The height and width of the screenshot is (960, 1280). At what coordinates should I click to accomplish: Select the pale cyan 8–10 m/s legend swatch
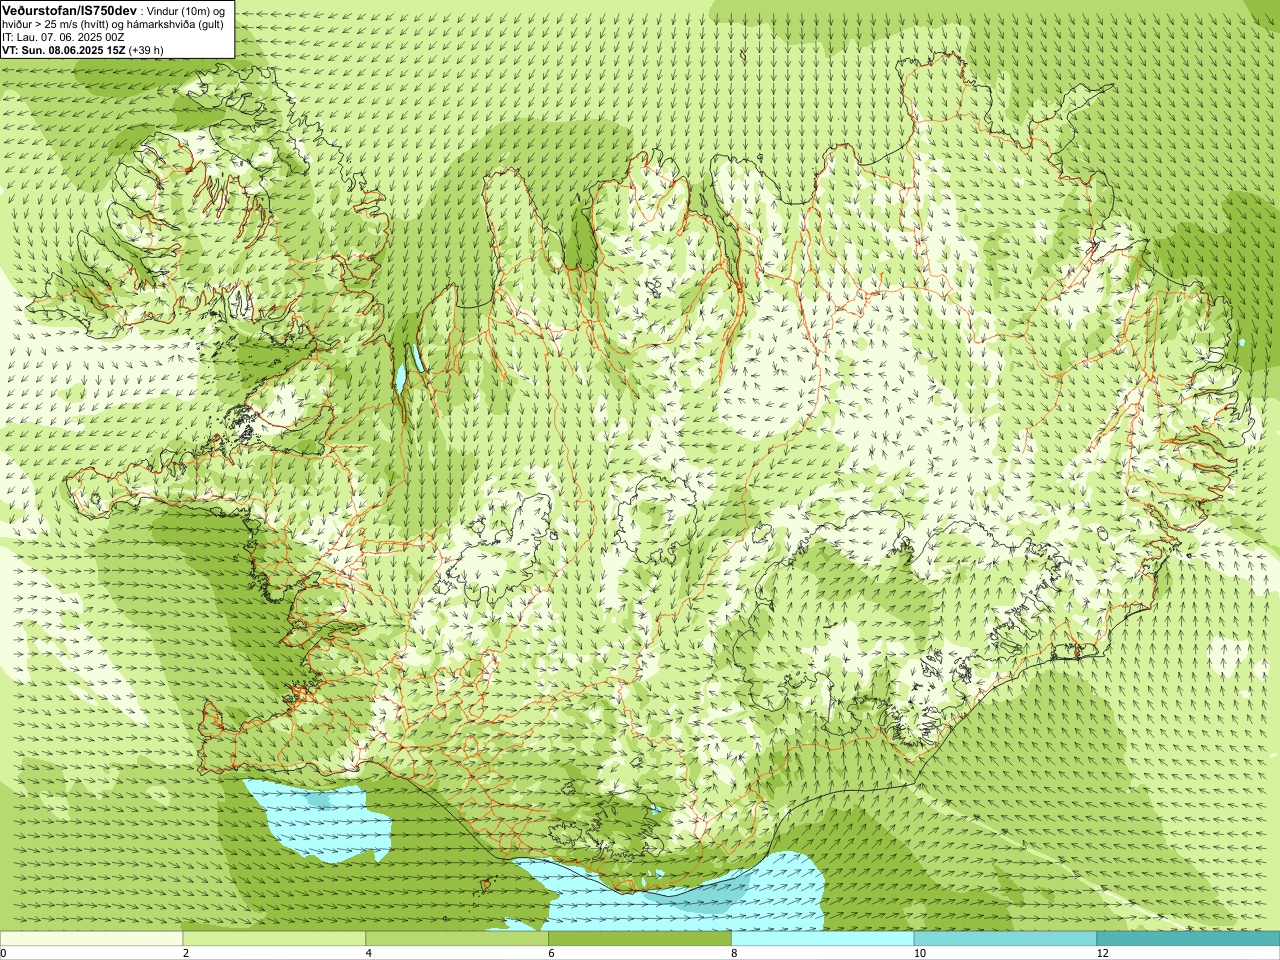point(823,939)
